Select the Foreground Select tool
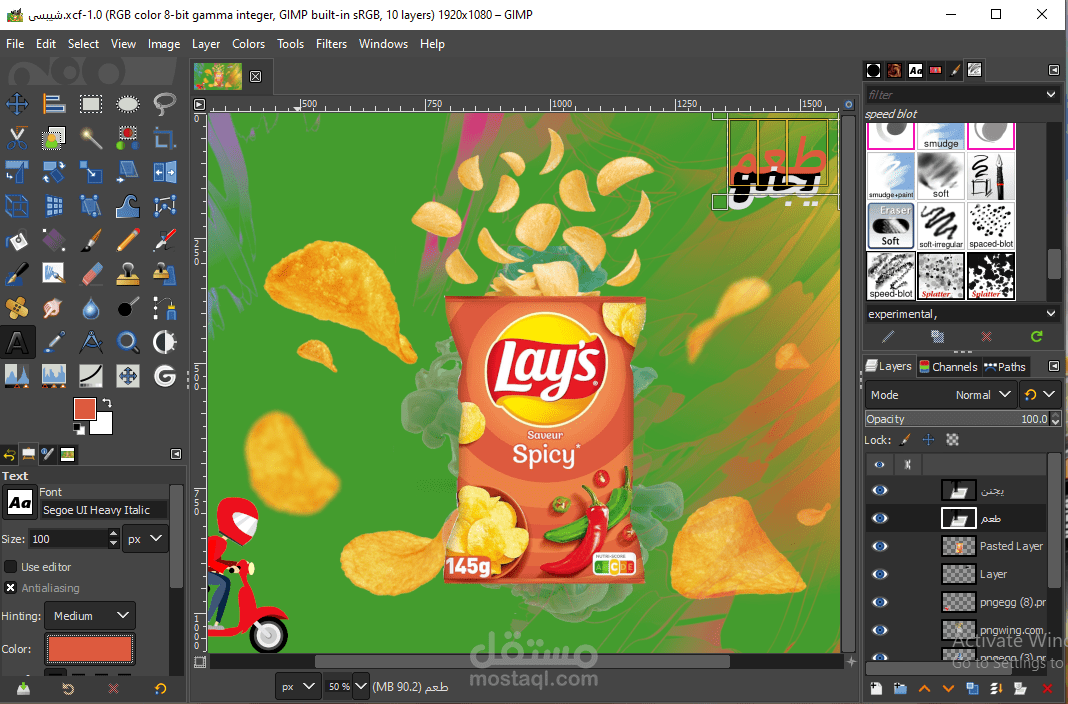 pos(54,138)
